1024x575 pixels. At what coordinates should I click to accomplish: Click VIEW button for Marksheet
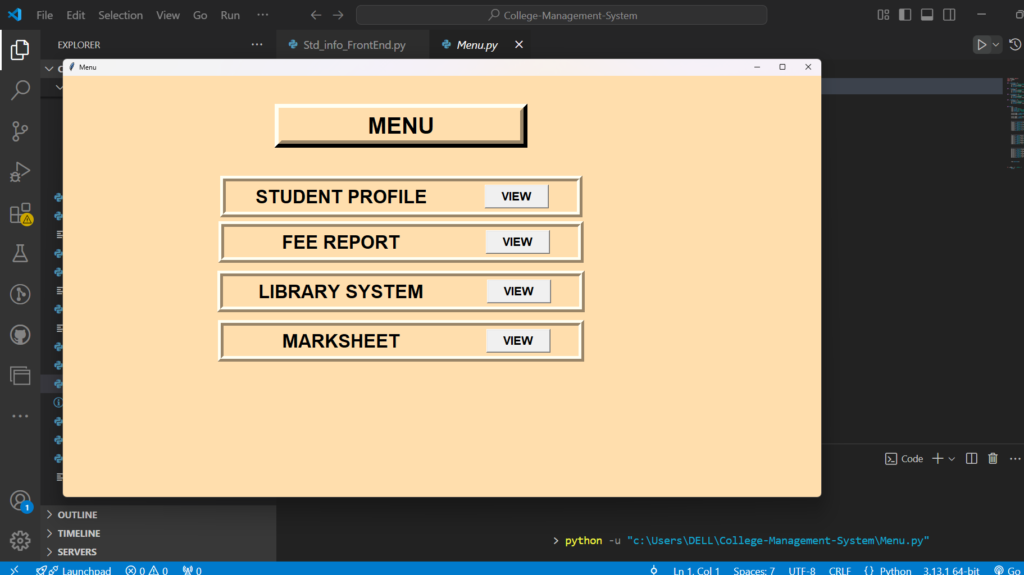pyautogui.click(x=518, y=340)
